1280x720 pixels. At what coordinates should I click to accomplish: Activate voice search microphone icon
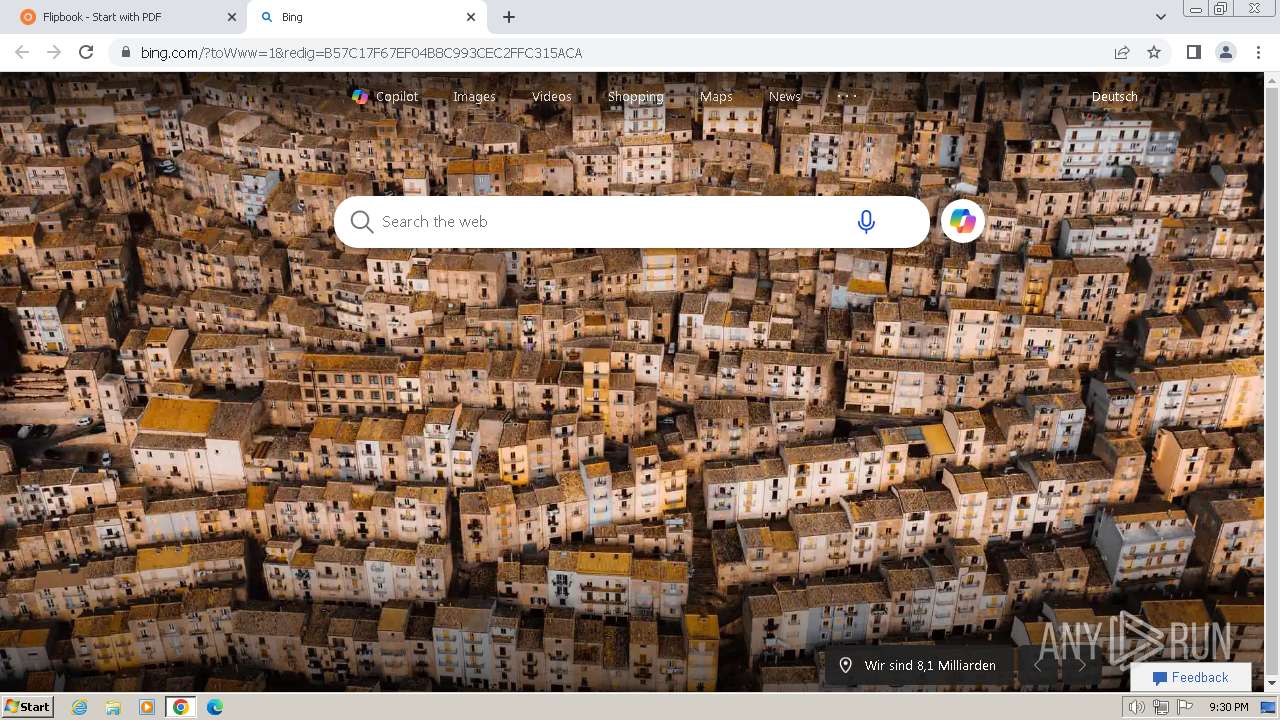pos(866,222)
